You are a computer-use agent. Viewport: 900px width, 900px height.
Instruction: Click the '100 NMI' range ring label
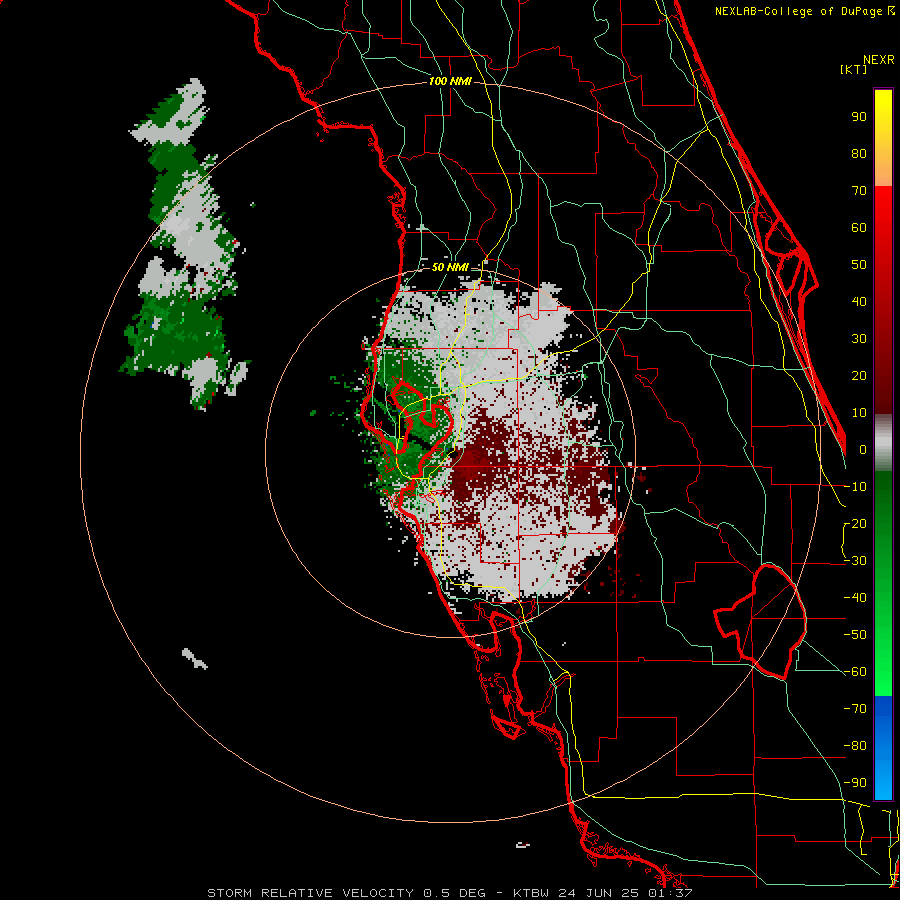point(450,81)
